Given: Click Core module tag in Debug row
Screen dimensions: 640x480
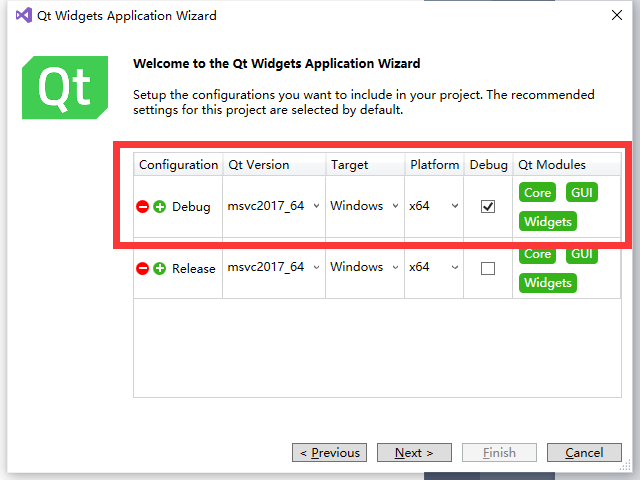Looking at the screenshot, I should pyautogui.click(x=537, y=192).
